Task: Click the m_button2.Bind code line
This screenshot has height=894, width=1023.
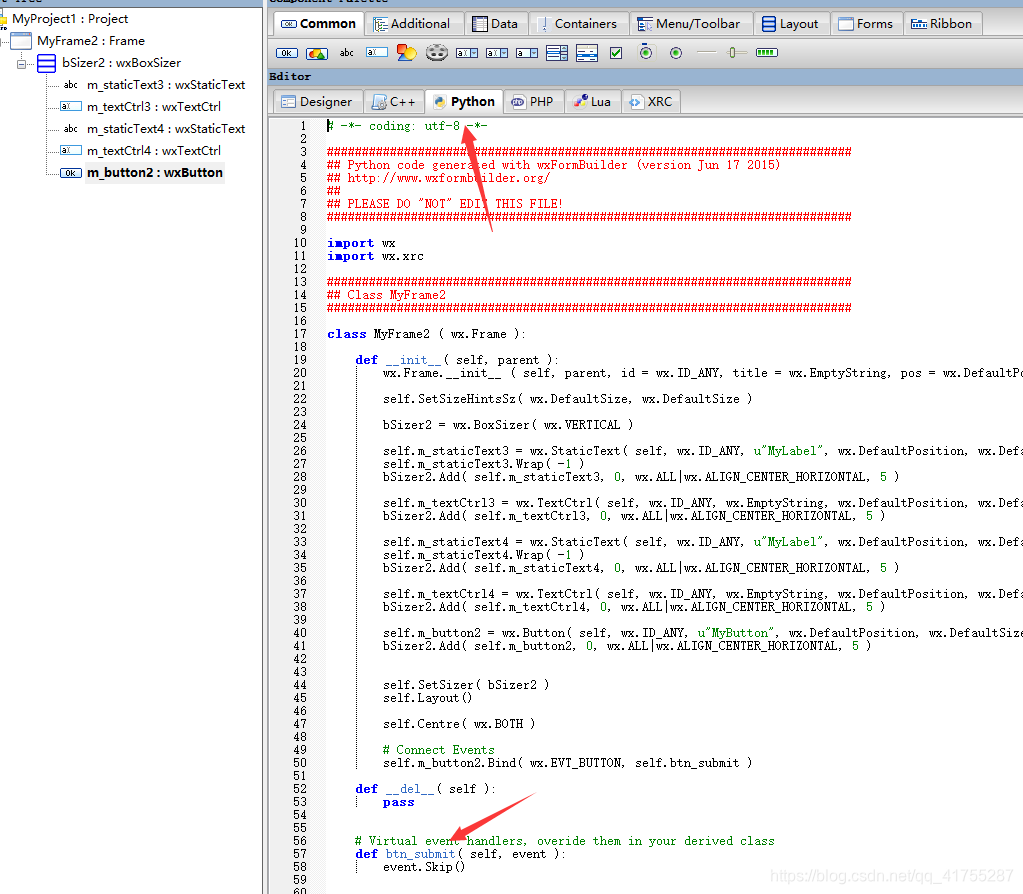Action: tap(567, 763)
